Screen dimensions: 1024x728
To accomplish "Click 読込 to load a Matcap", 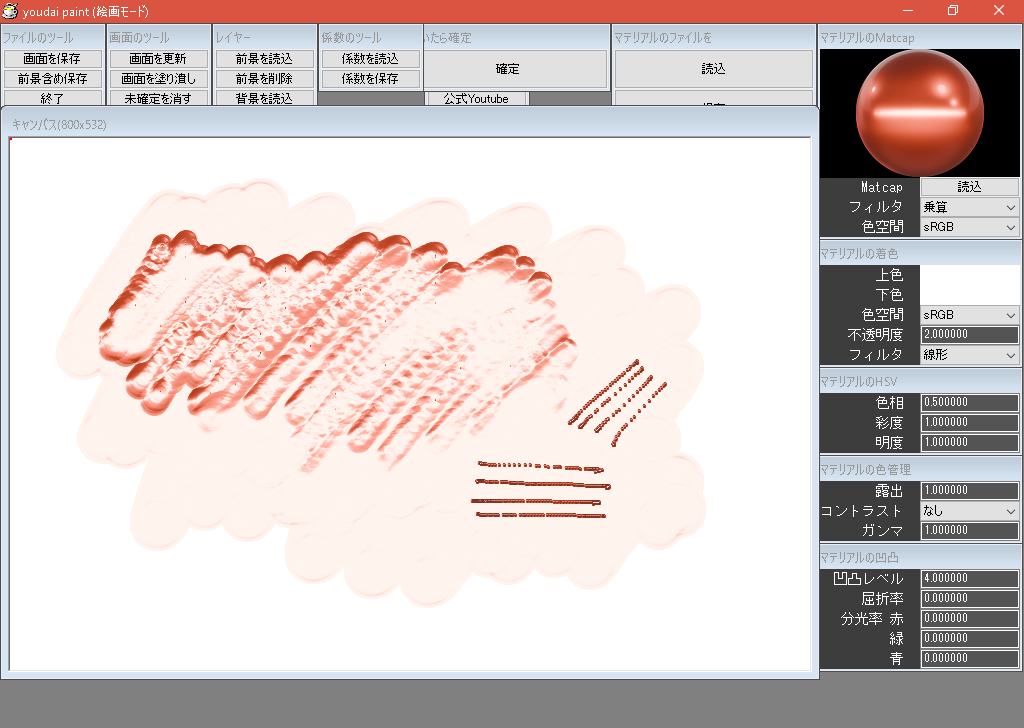I will (x=968, y=187).
